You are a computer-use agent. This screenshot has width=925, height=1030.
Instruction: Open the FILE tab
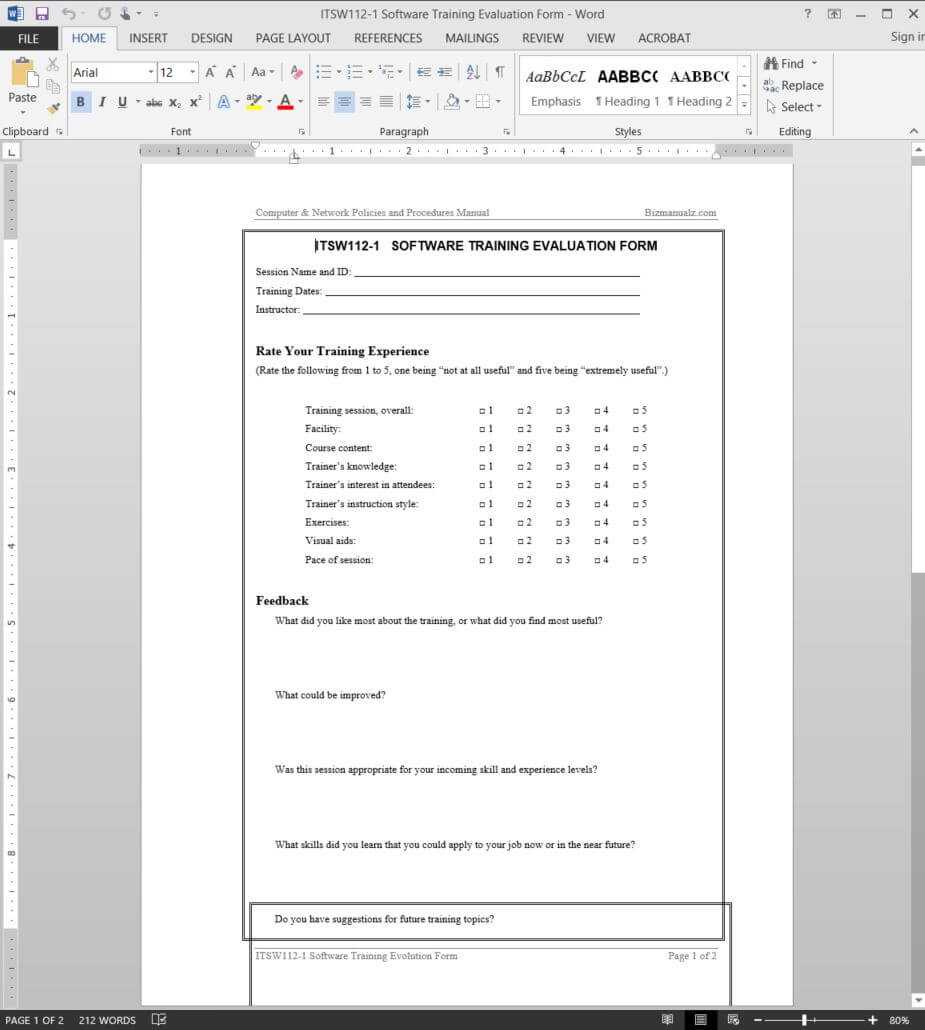point(28,39)
